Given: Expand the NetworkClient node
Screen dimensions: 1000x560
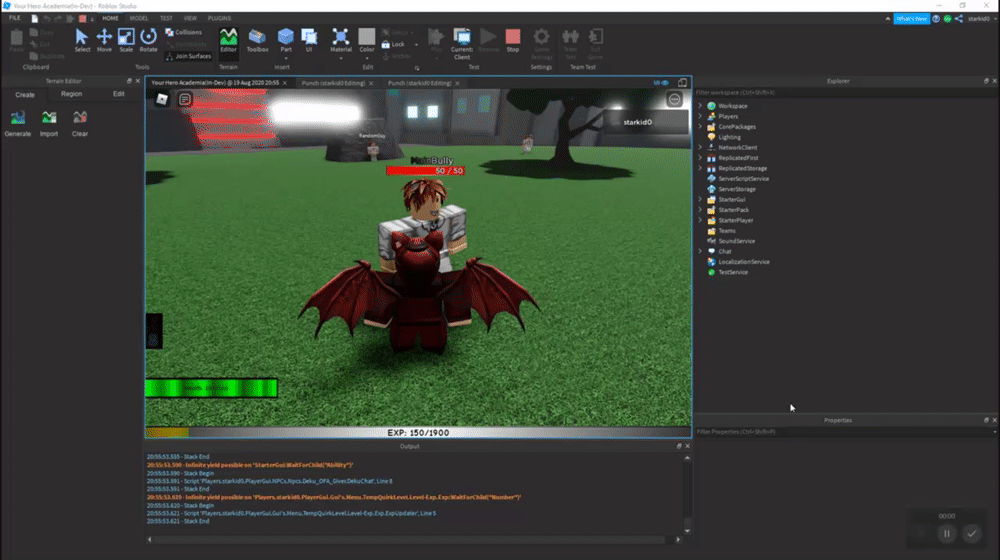Looking at the screenshot, I should tap(700, 147).
